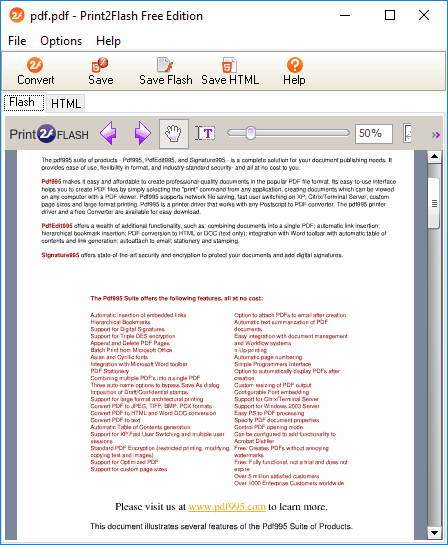Image resolution: width=448 pixels, height=545 pixels.
Task: Click the Save toolbar button
Action: tap(100, 72)
